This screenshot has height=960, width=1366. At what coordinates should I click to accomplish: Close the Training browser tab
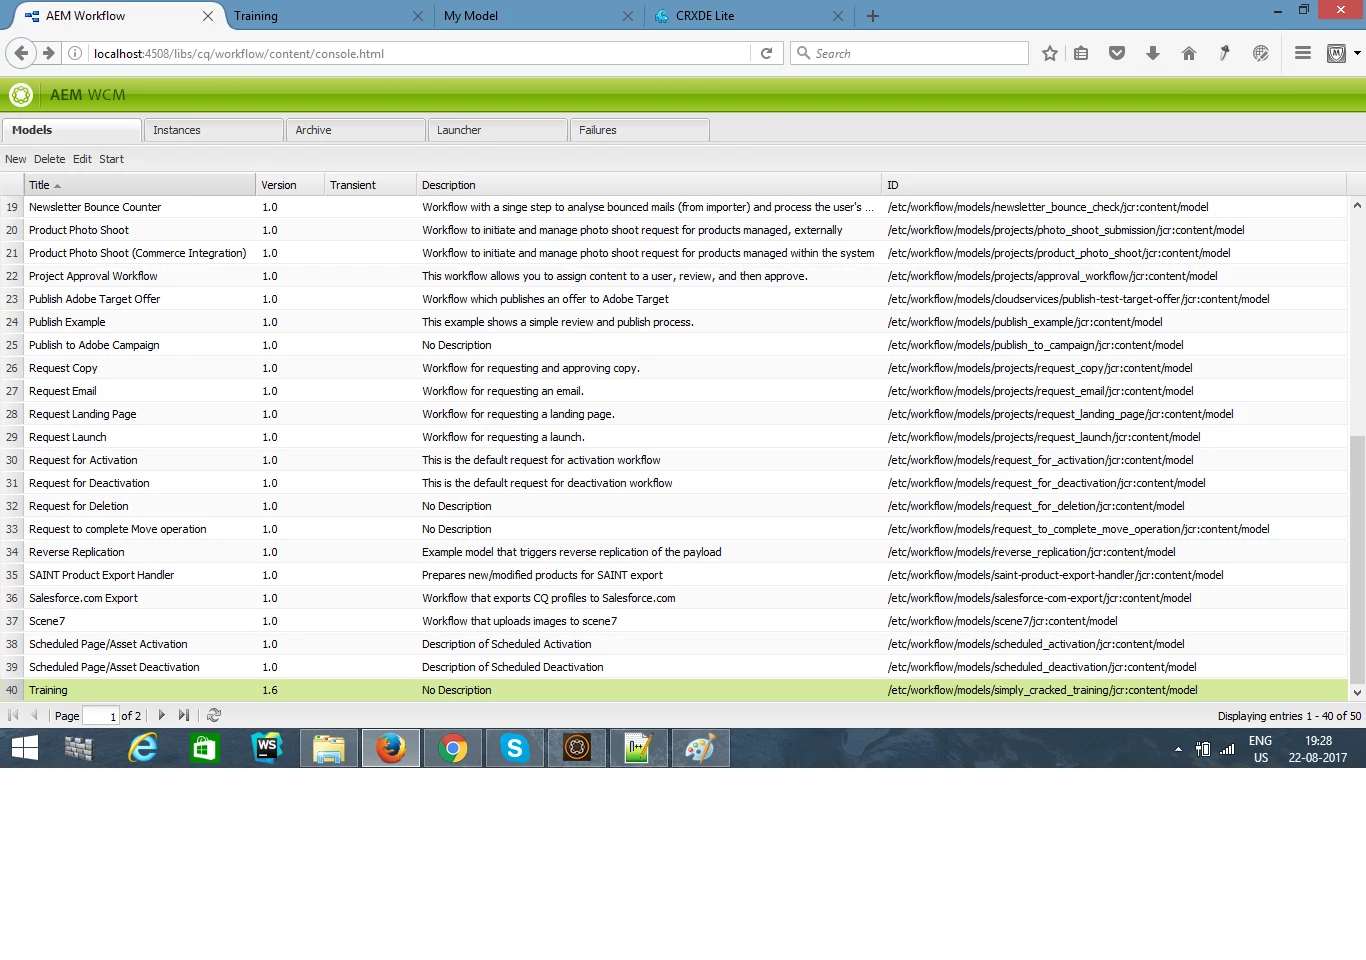coord(418,16)
